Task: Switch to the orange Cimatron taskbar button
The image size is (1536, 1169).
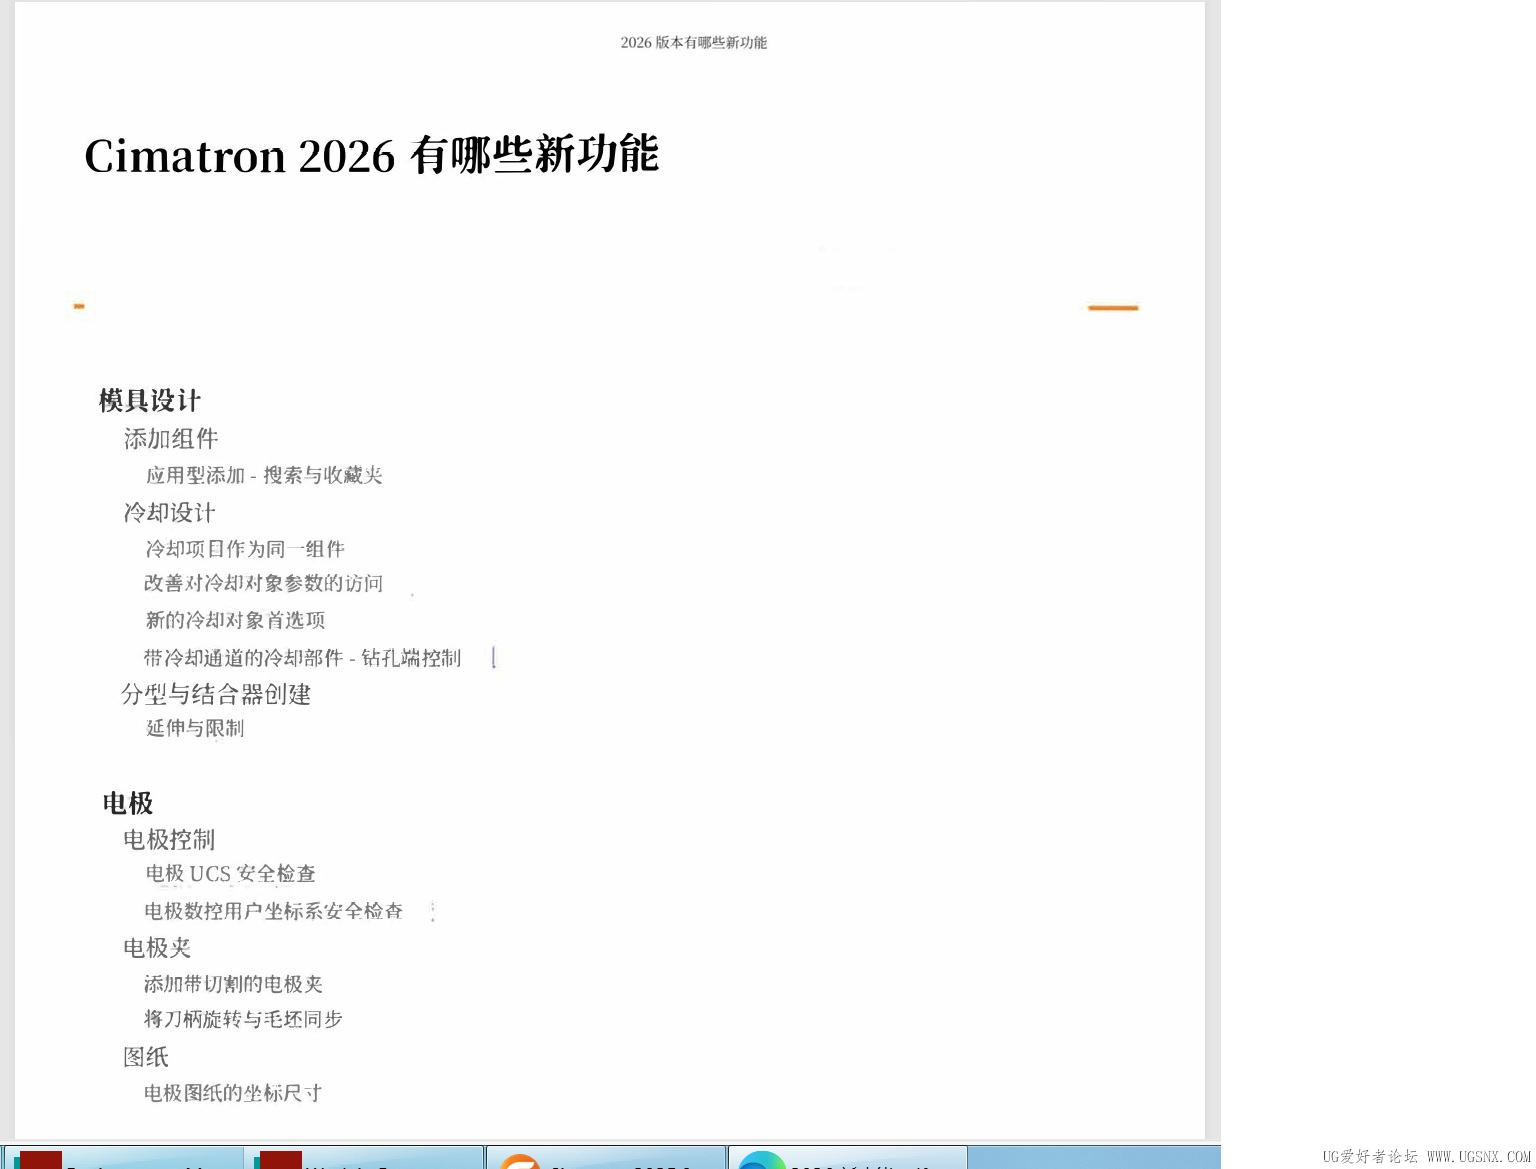Action: tap(606, 1158)
